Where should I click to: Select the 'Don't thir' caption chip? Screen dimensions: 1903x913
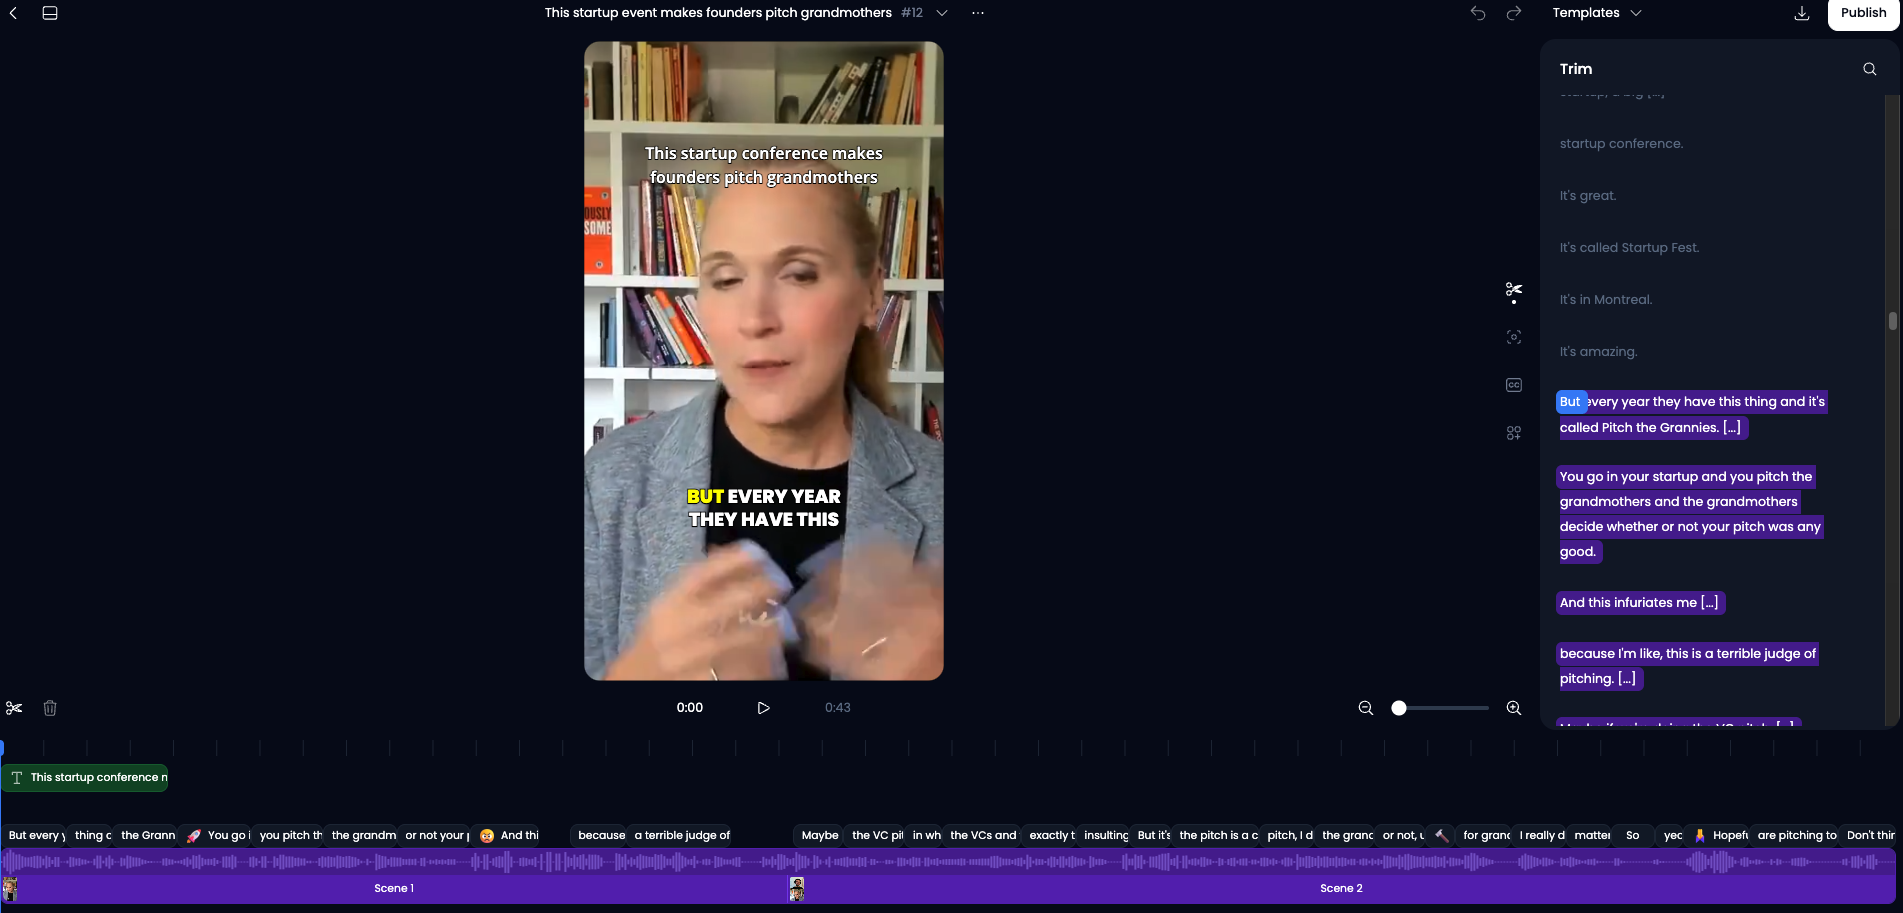[x=1870, y=835]
